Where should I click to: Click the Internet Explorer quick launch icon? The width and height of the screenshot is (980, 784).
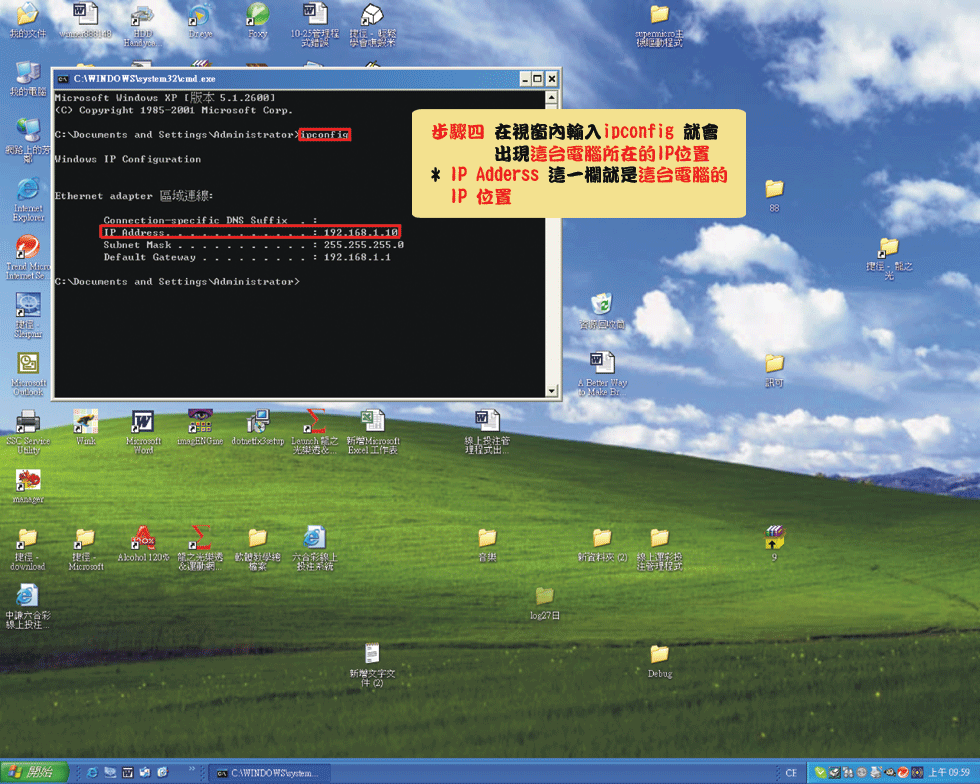[x=92, y=773]
